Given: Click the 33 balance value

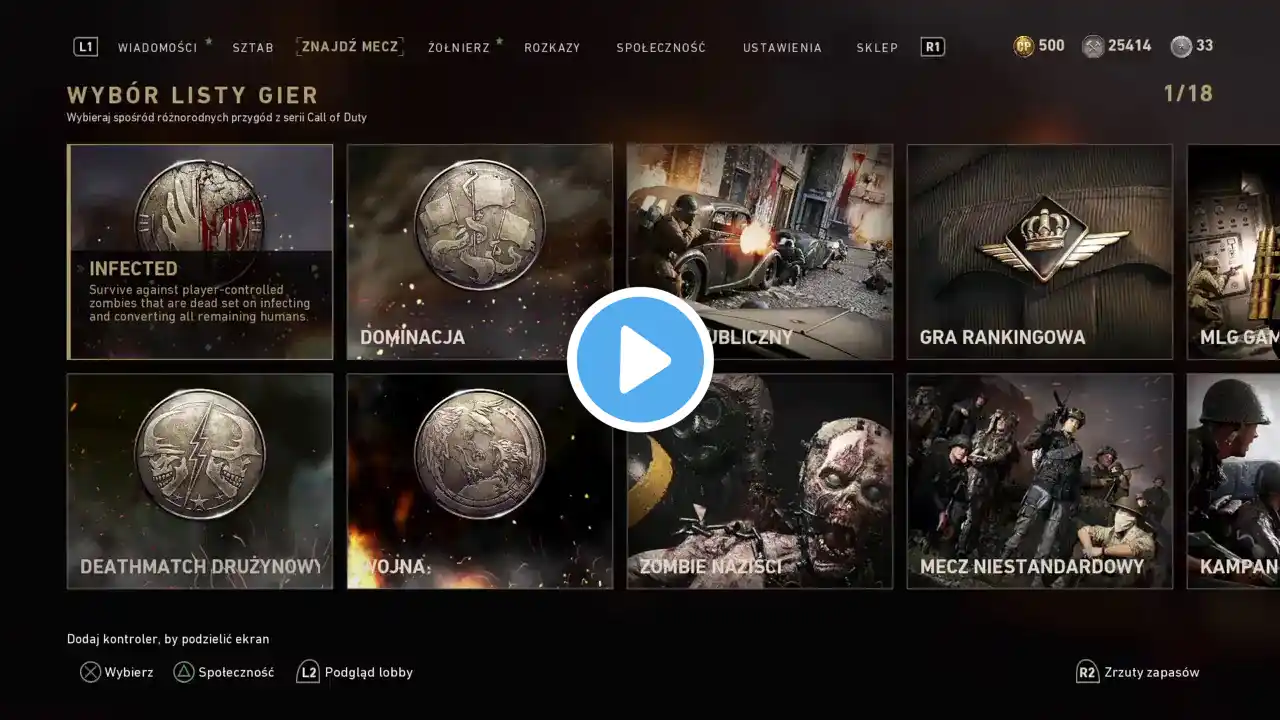Looking at the screenshot, I should click(1205, 46).
